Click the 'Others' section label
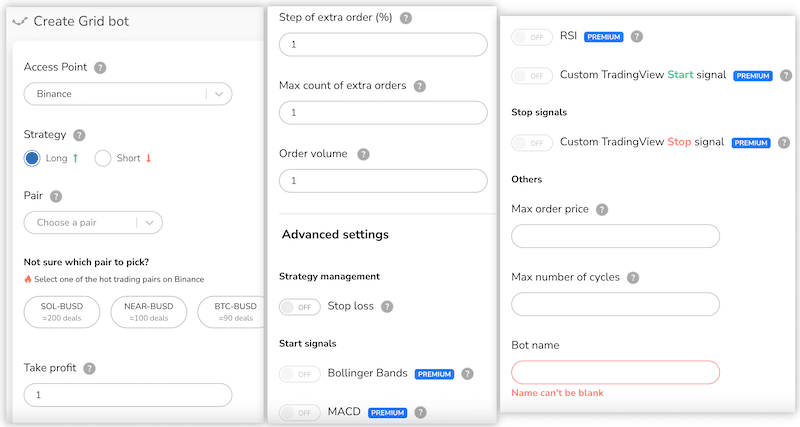Image resolution: width=800 pixels, height=427 pixels. tap(527, 180)
